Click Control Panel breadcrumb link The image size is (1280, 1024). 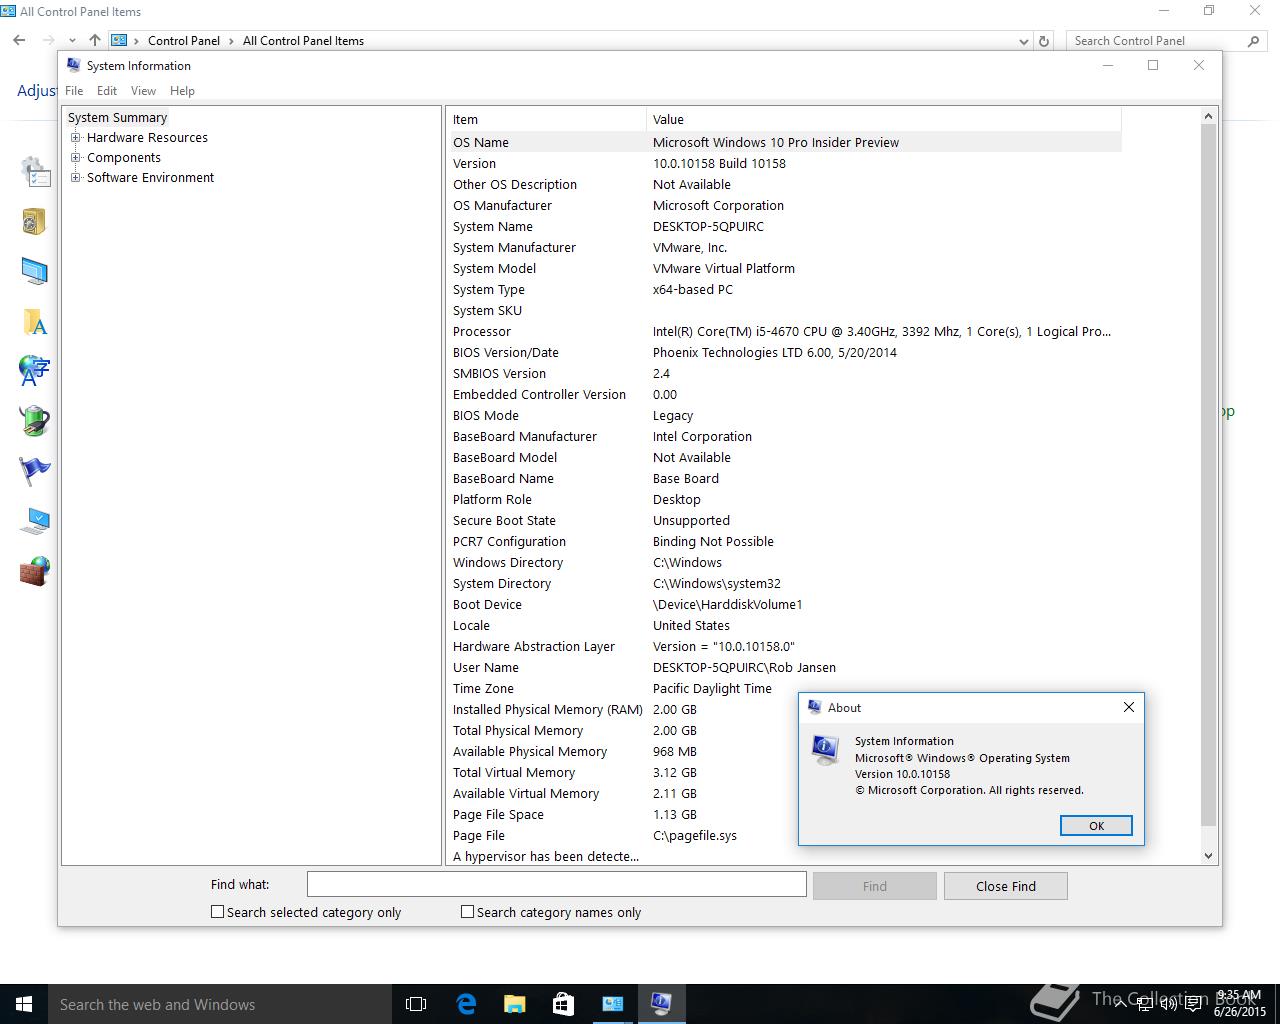(x=184, y=41)
